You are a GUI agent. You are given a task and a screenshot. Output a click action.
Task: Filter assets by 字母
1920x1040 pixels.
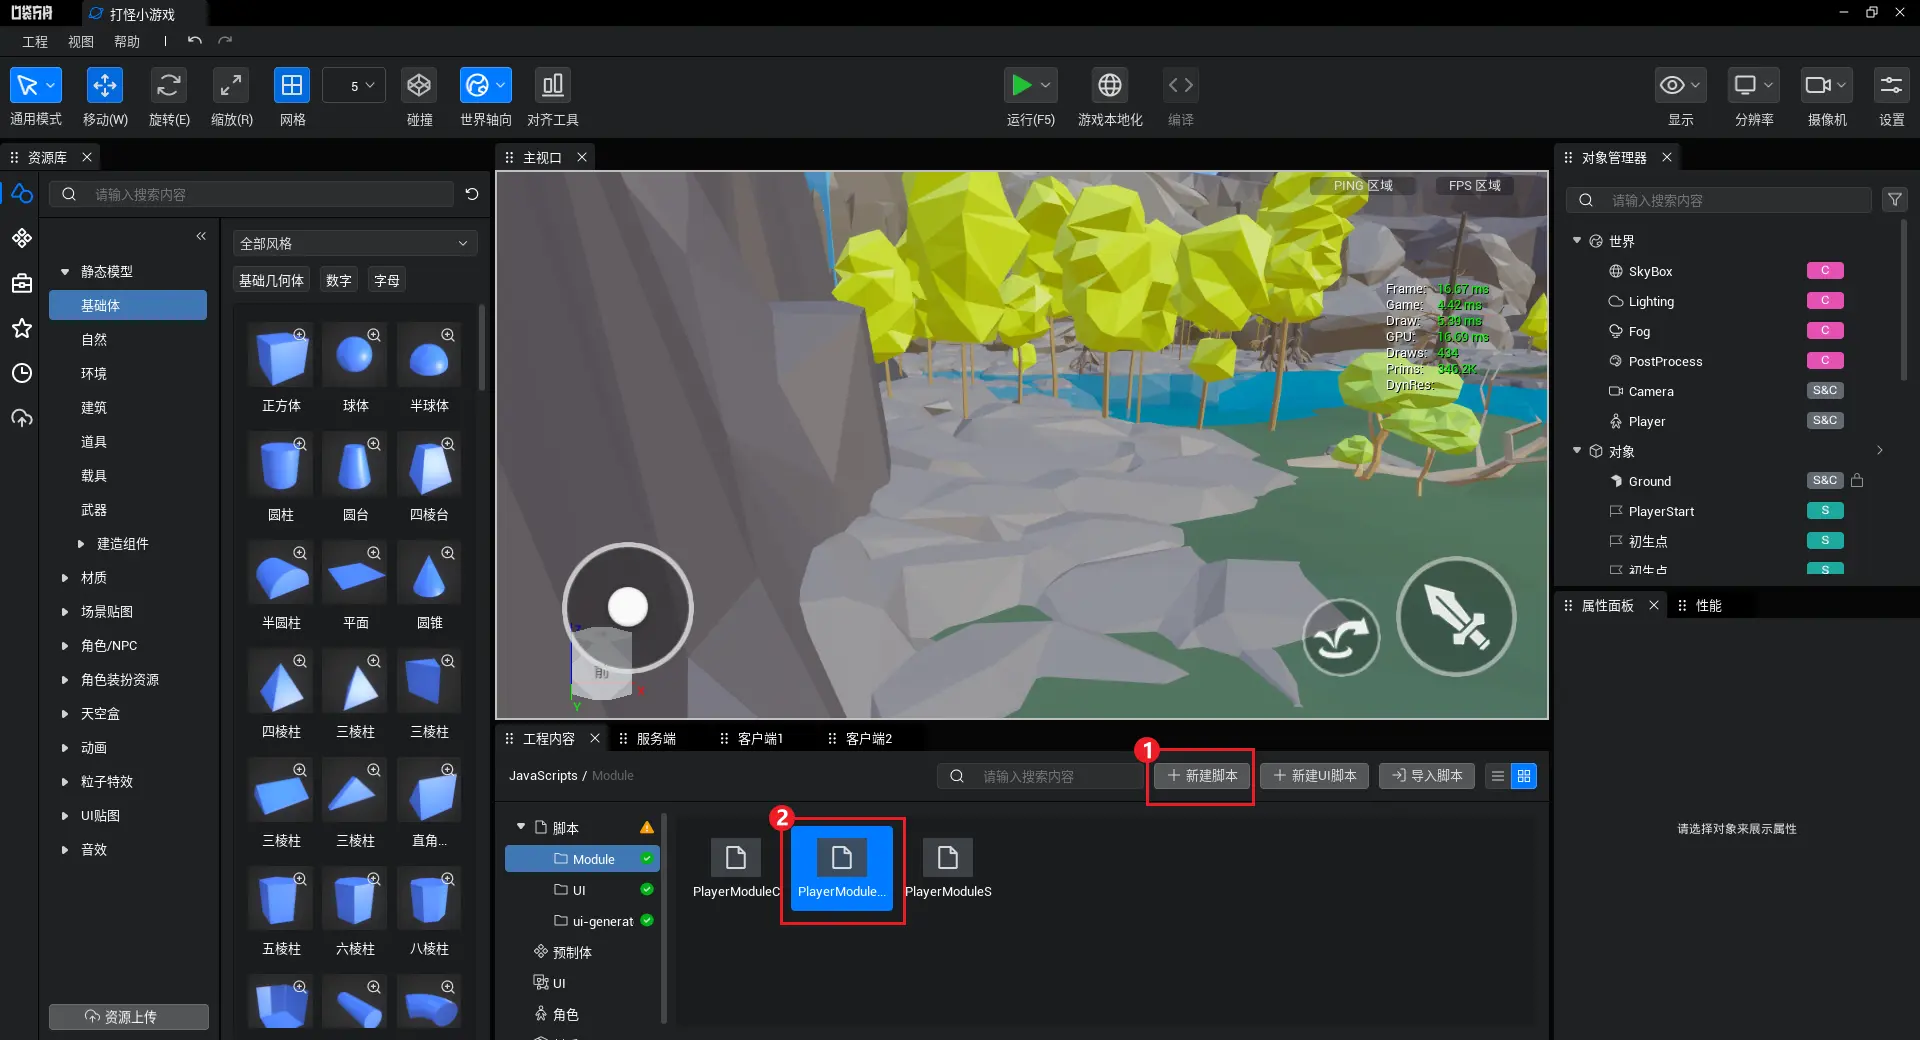[x=387, y=281]
